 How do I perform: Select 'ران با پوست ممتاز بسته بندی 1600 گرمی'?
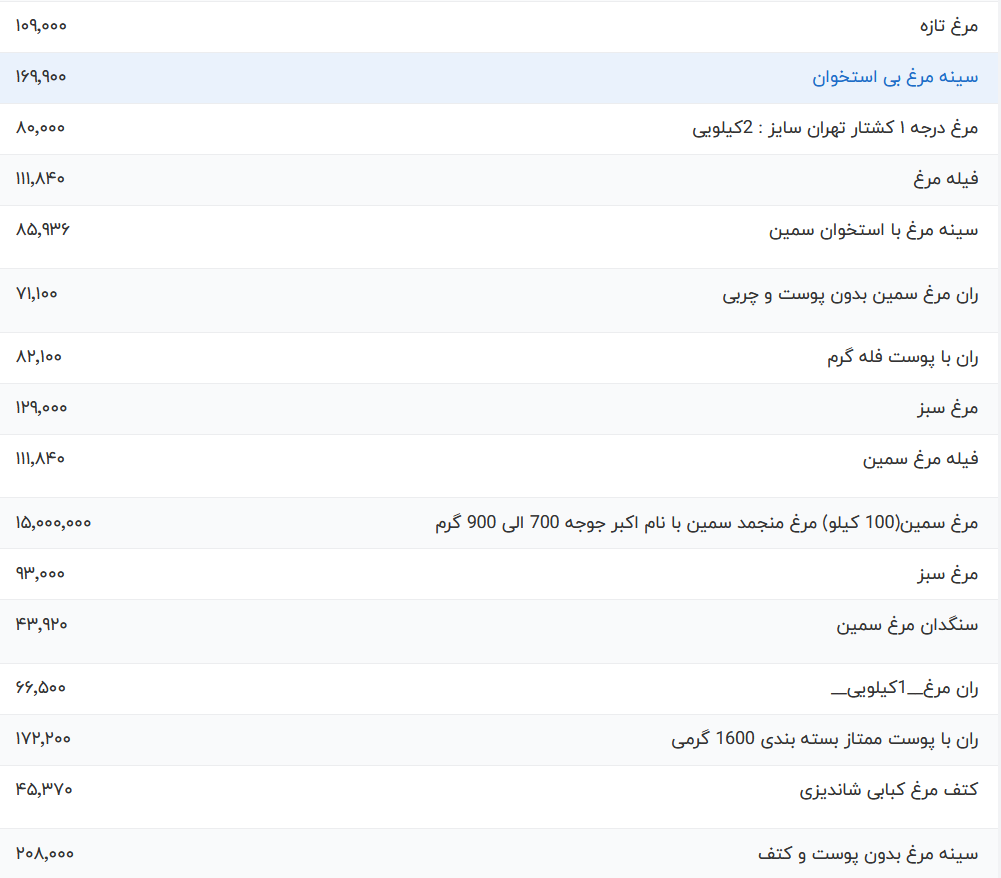(x=824, y=739)
